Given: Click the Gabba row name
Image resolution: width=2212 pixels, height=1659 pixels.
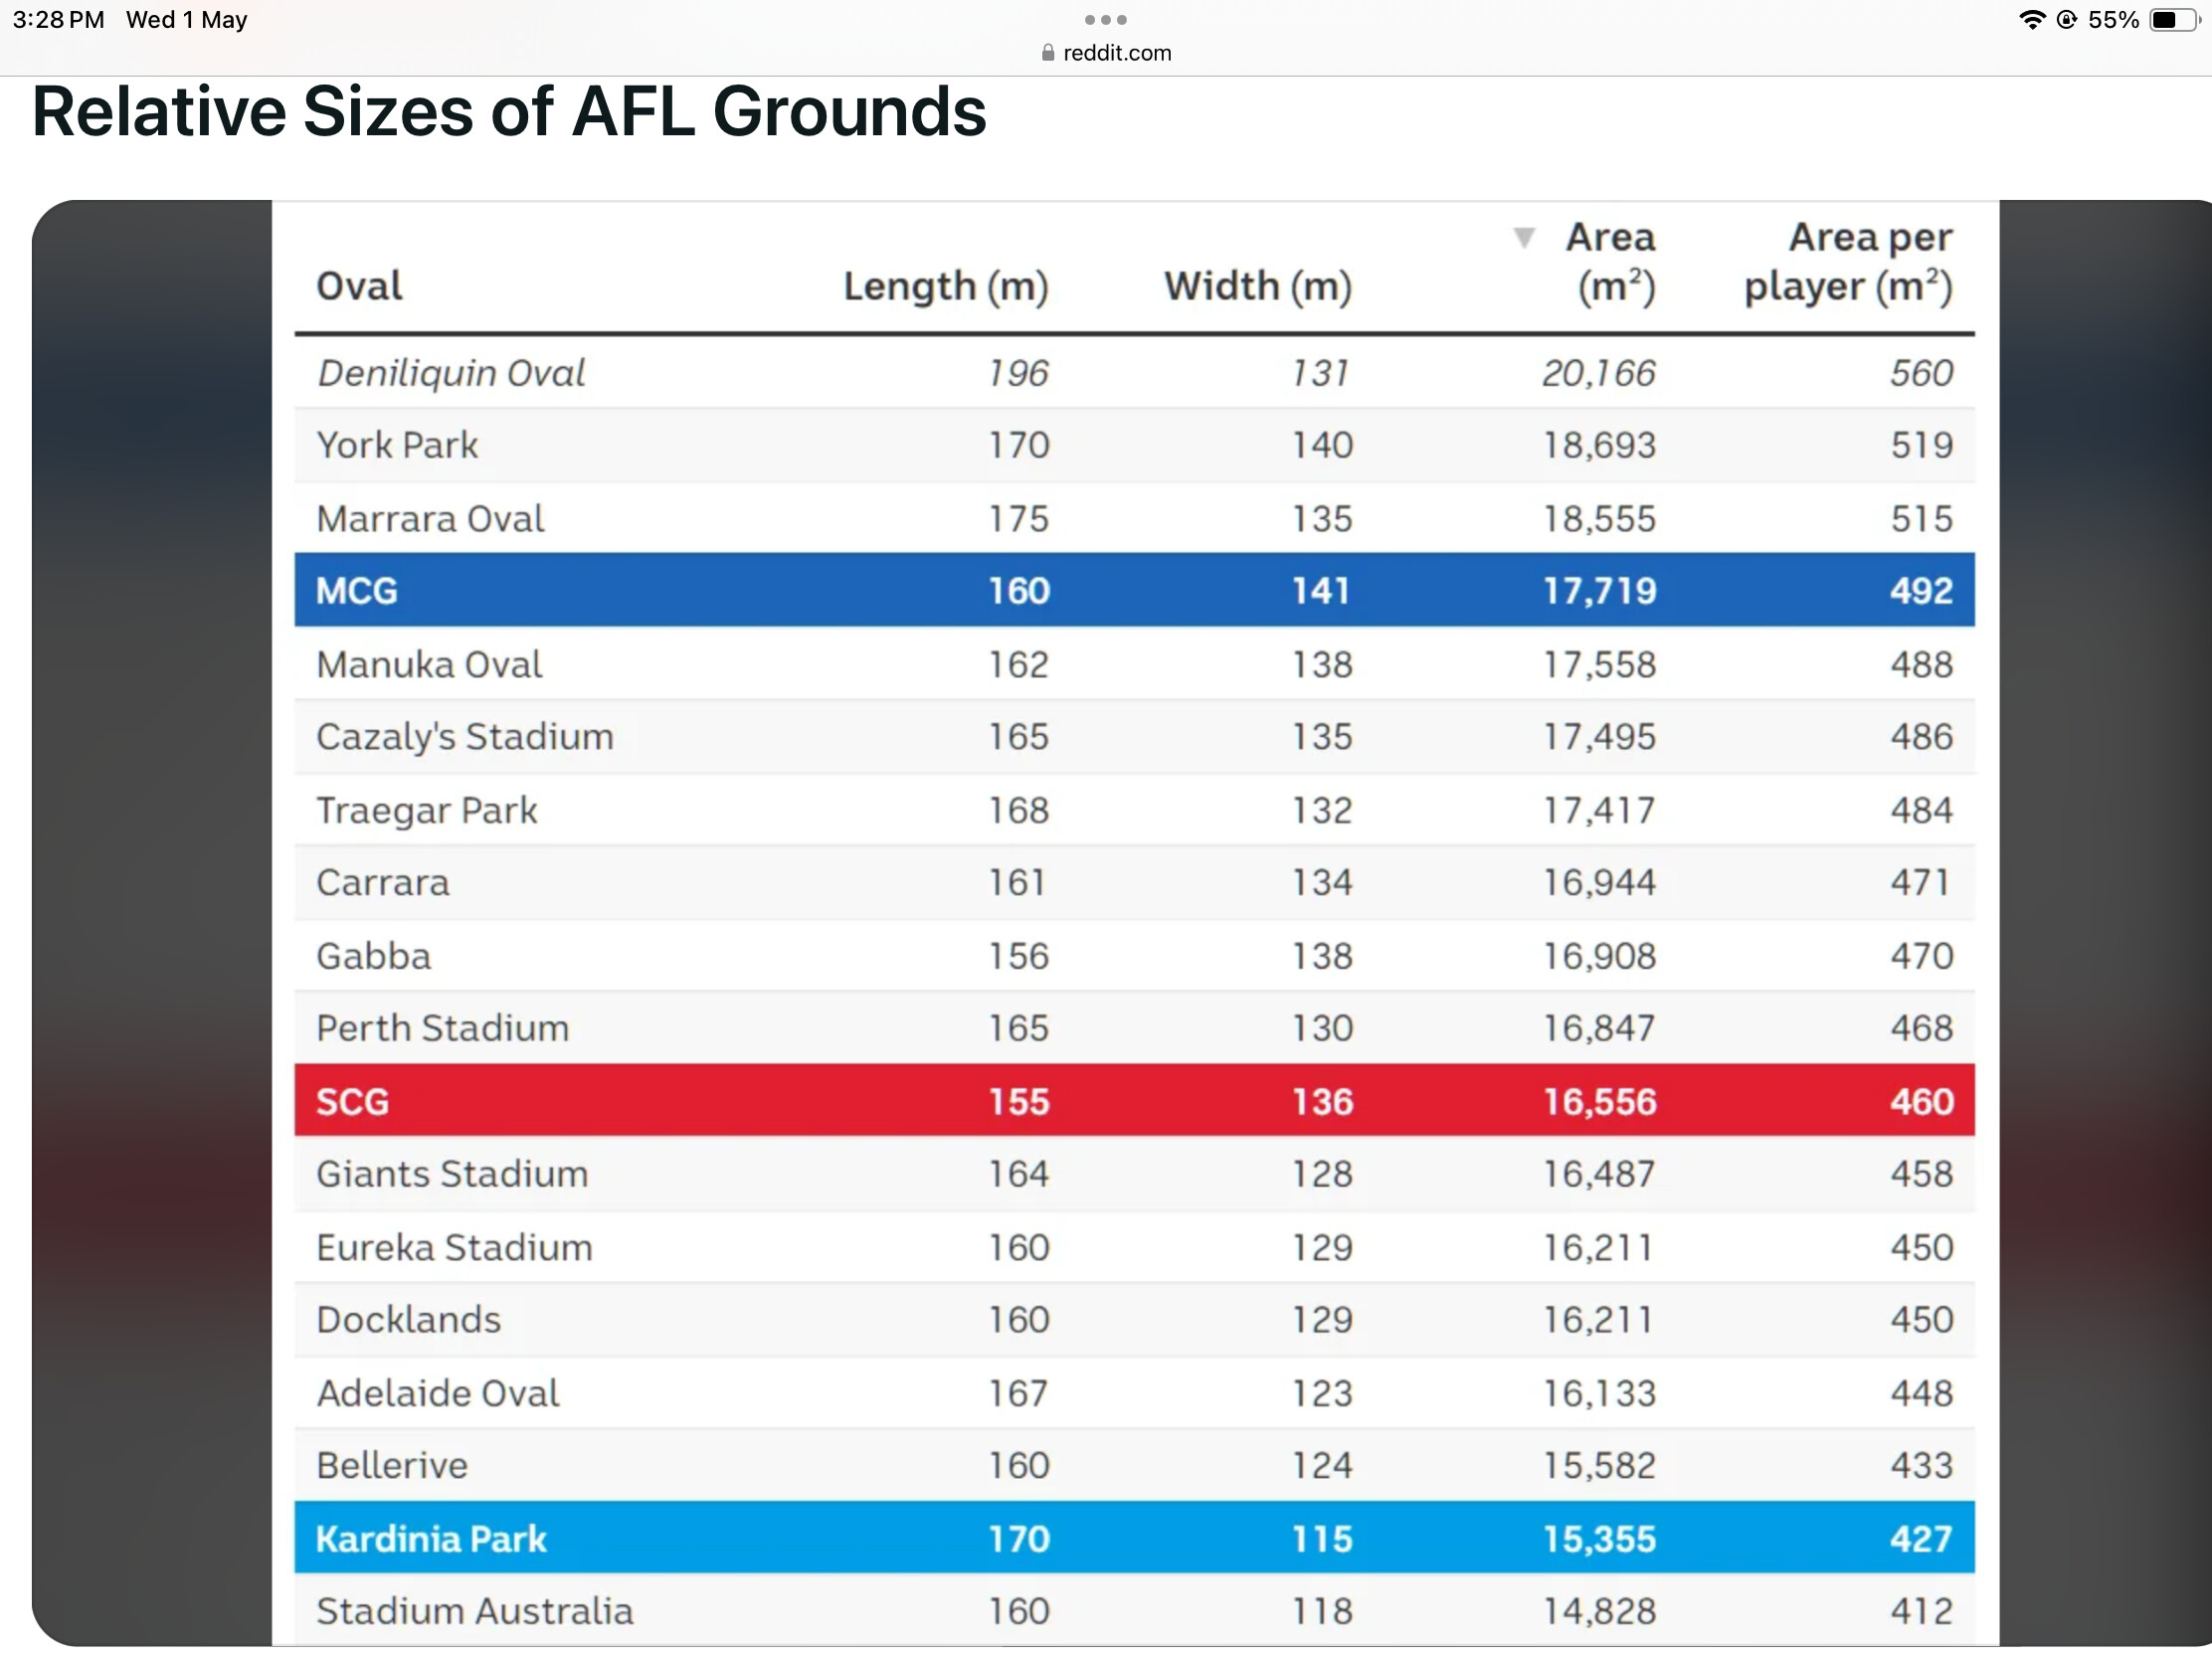Looking at the screenshot, I should coord(374,956).
